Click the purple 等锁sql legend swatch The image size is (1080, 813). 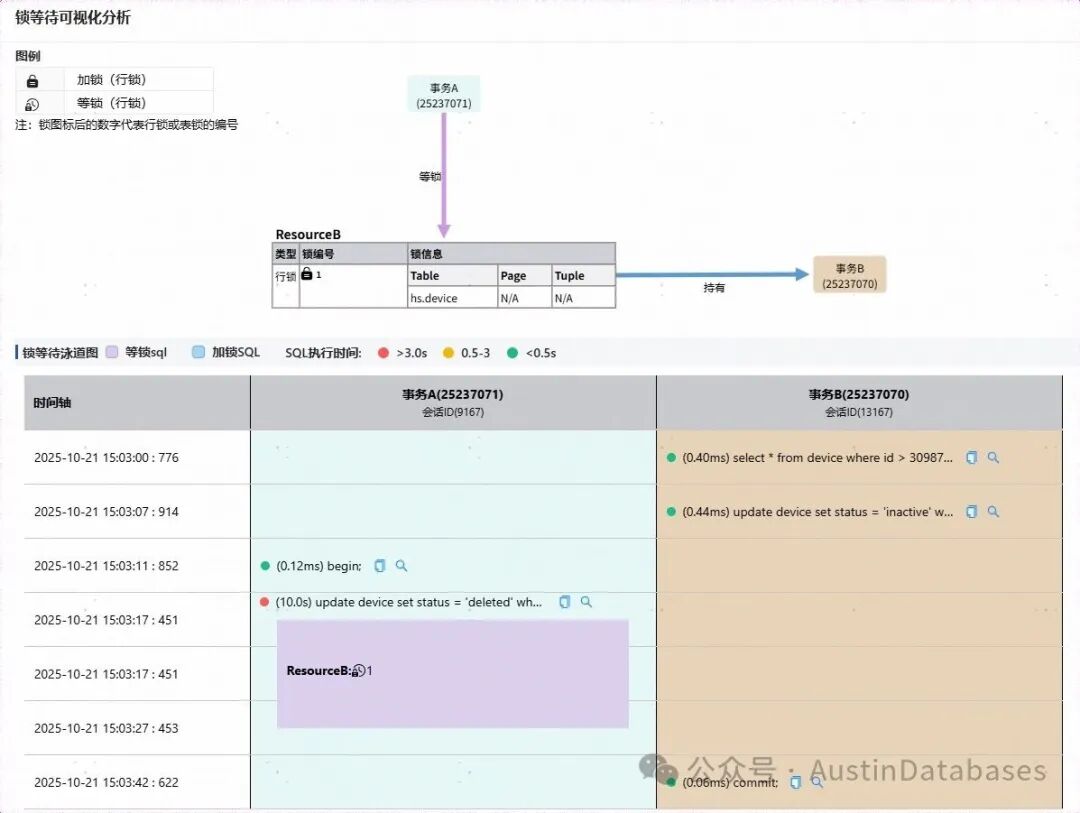point(112,352)
